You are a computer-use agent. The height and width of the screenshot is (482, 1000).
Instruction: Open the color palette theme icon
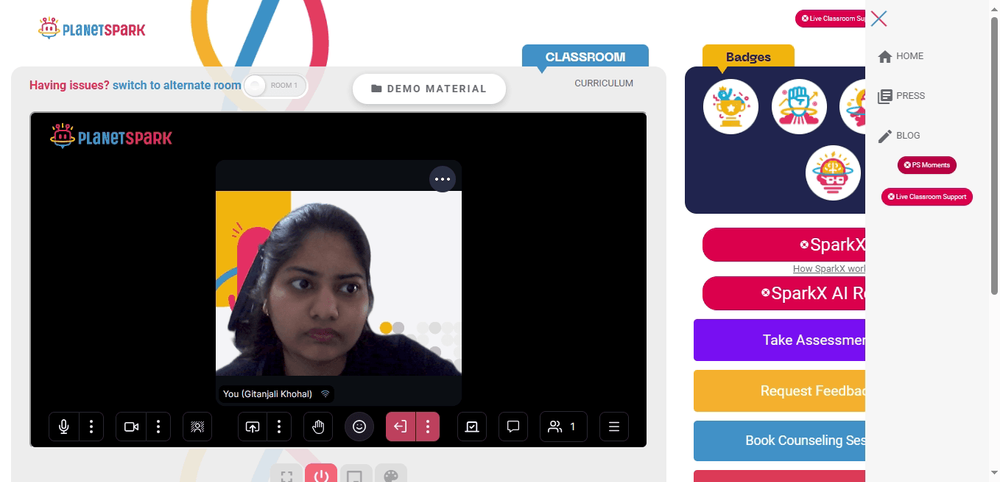(390, 476)
